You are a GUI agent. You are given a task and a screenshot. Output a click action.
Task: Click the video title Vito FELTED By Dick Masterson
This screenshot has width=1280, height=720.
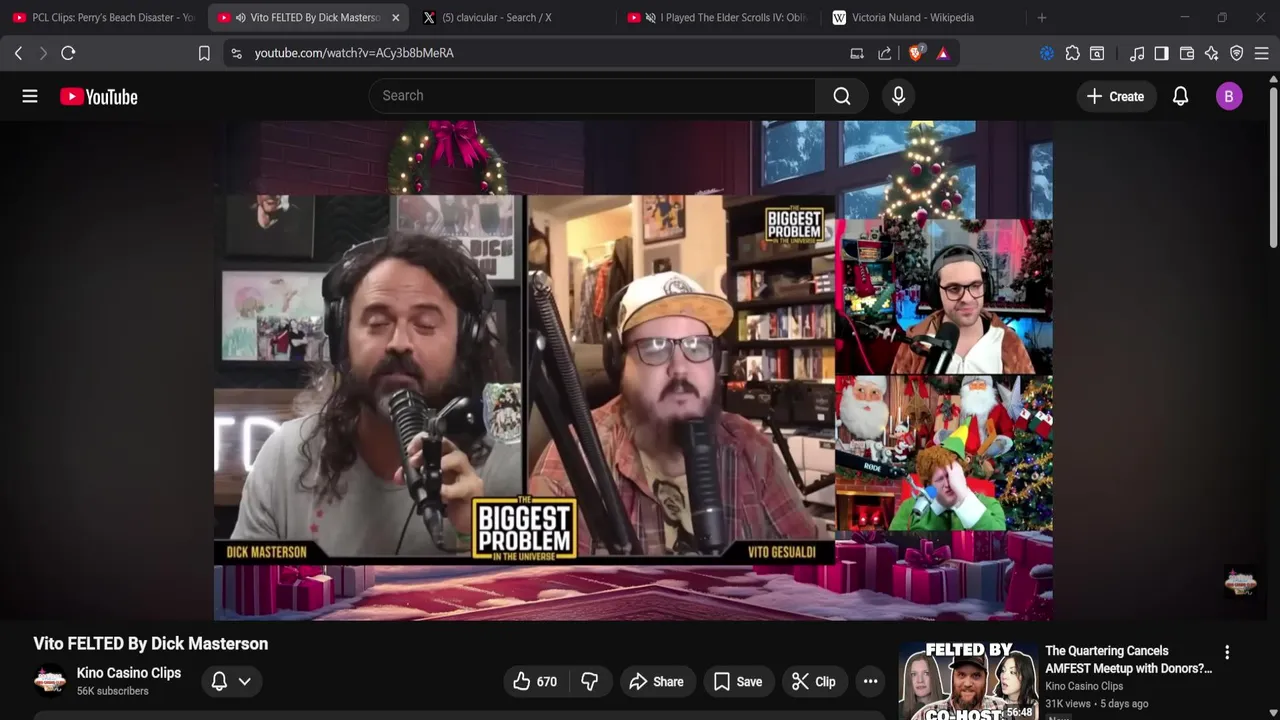(x=151, y=644)
